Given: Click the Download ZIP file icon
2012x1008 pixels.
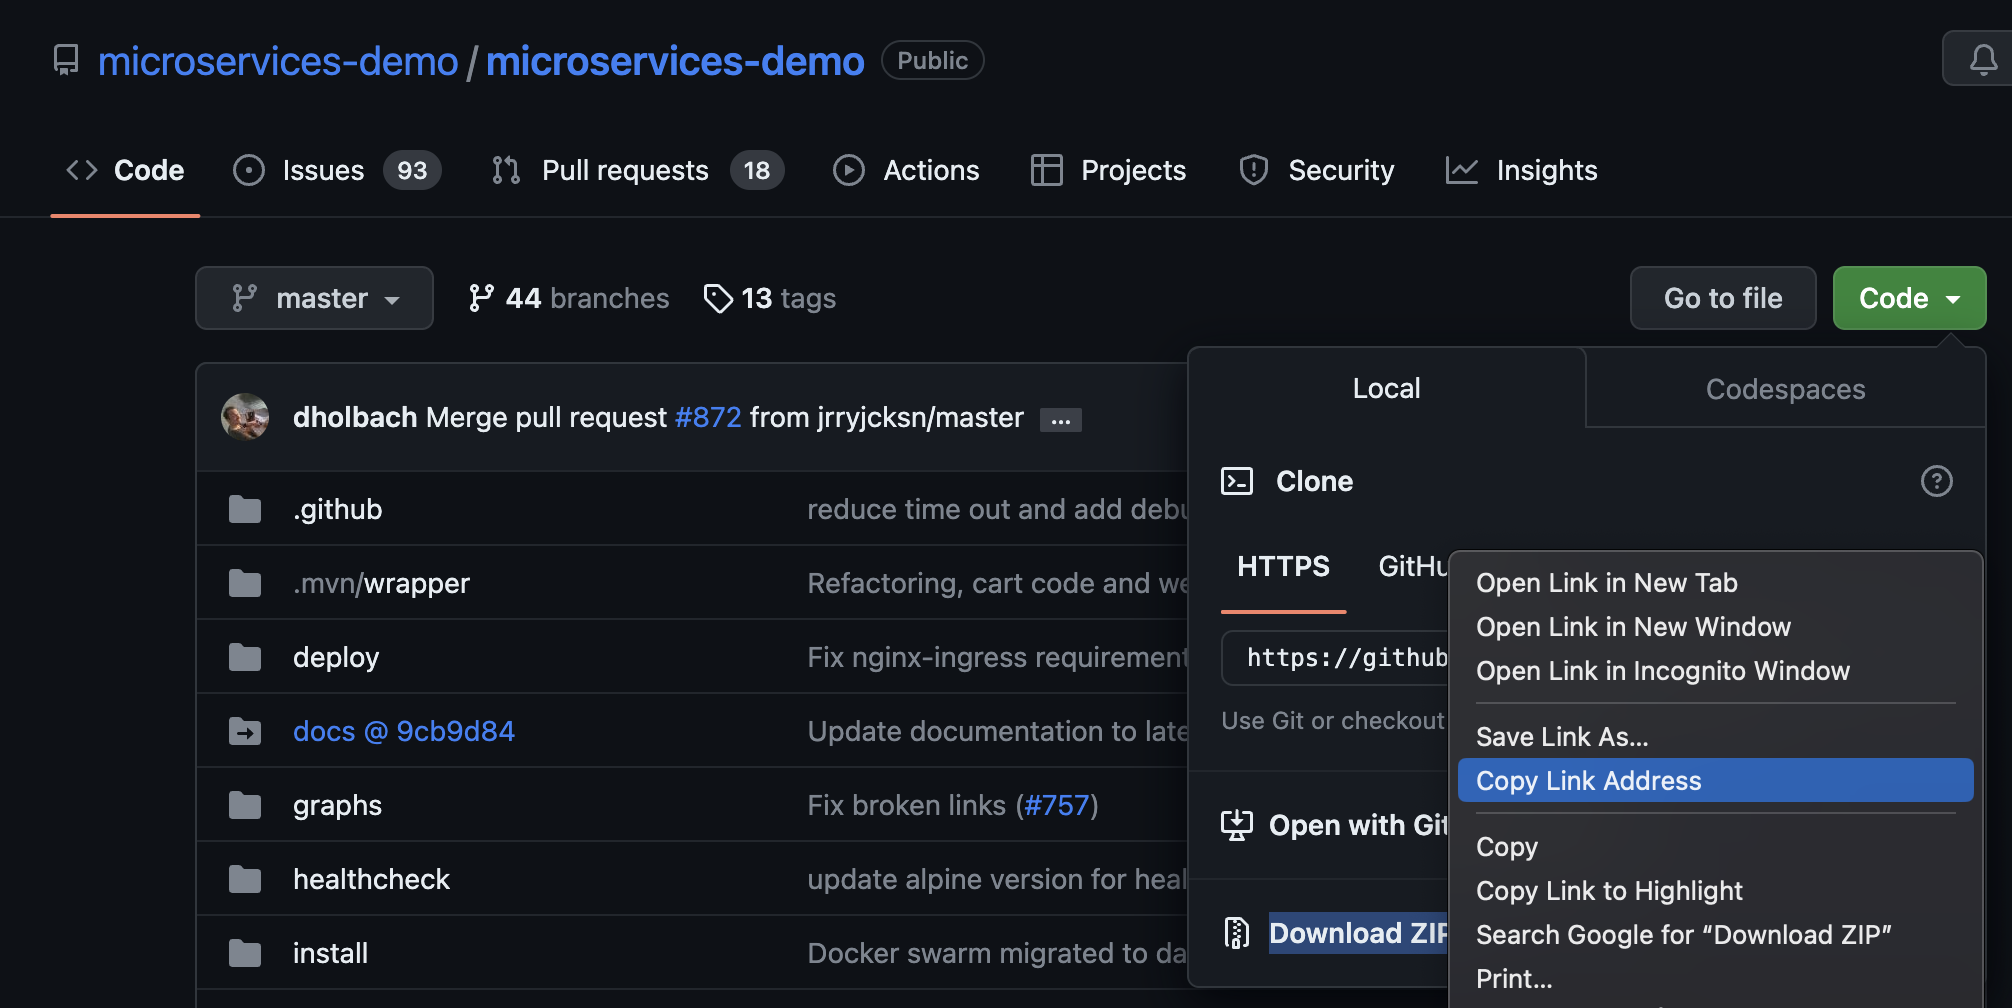Looking at the screenshot, I should tap(1237, 933).
